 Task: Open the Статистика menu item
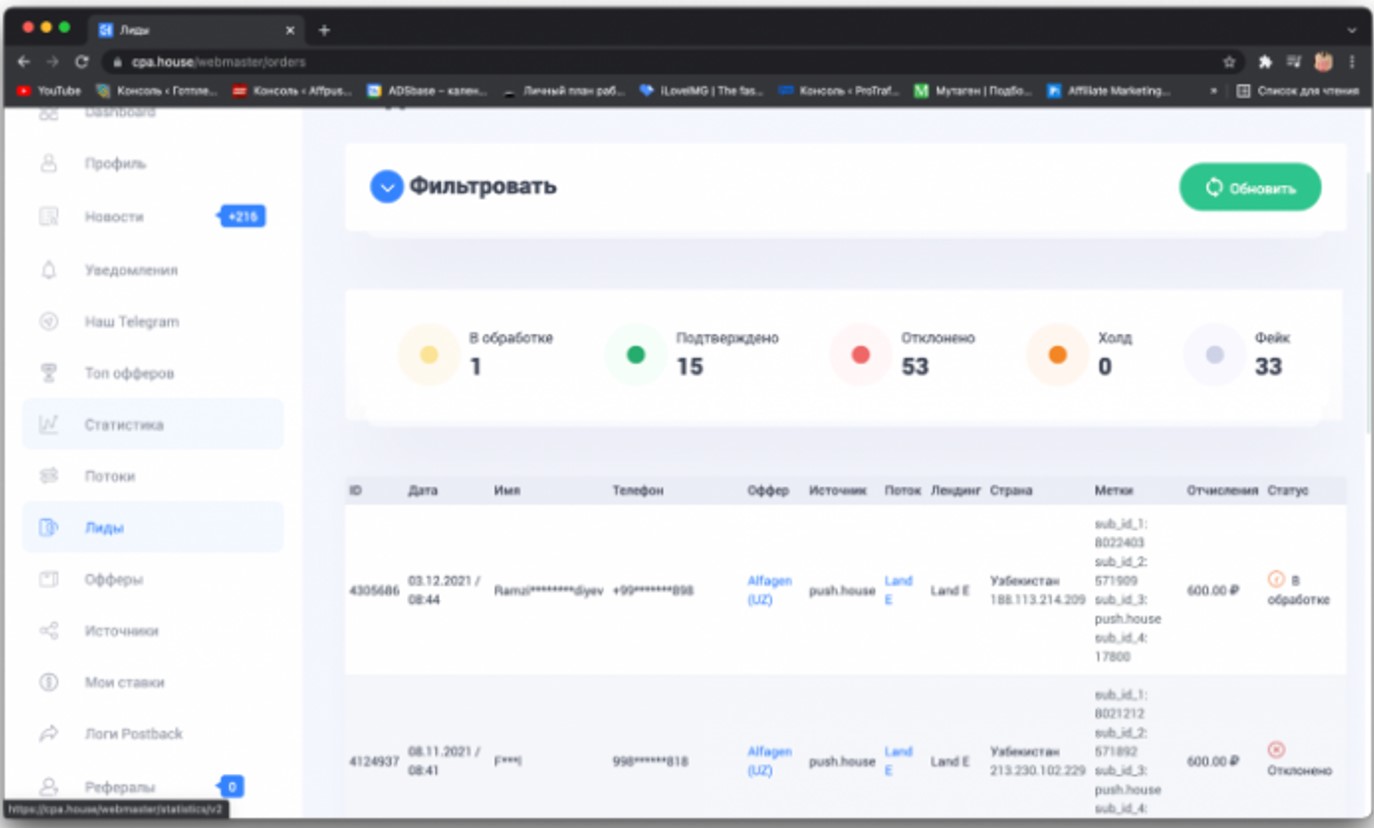click(x=124, y=425)
